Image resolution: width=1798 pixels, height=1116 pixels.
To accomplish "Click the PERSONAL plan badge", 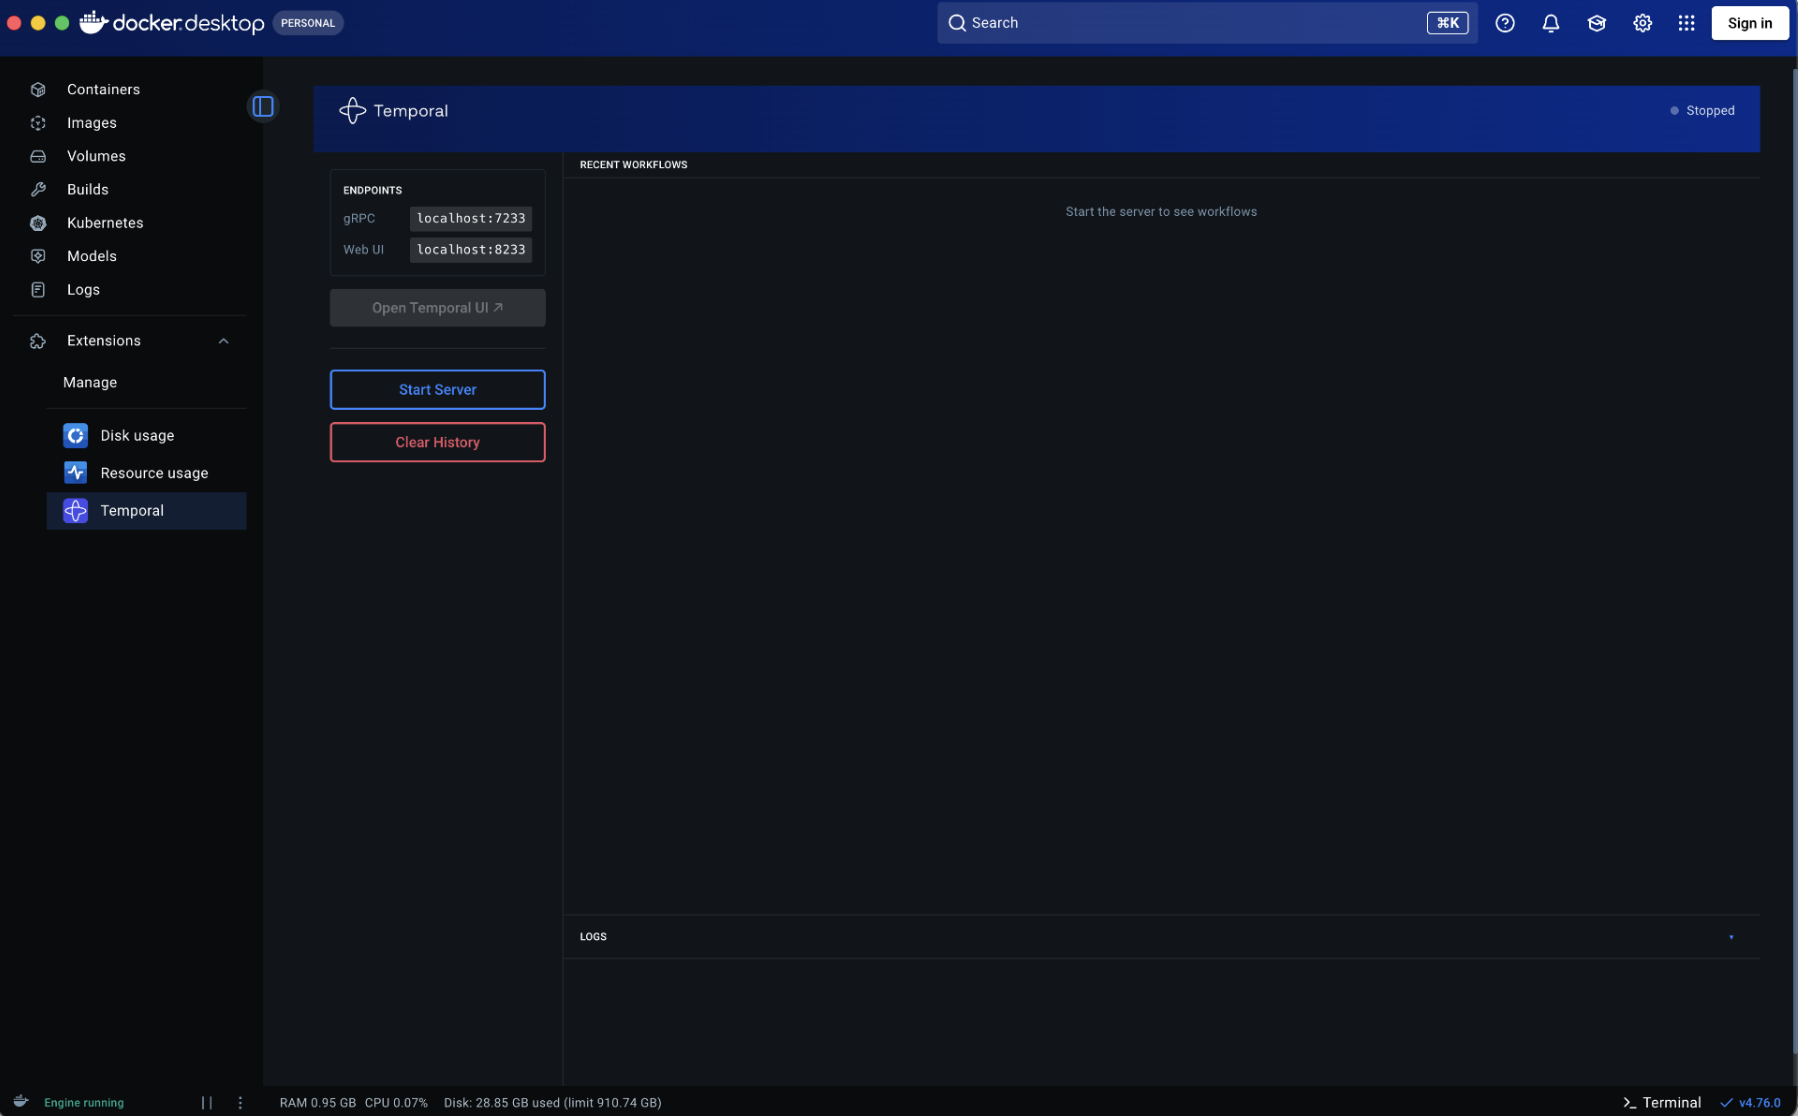I will pos(308,23).
